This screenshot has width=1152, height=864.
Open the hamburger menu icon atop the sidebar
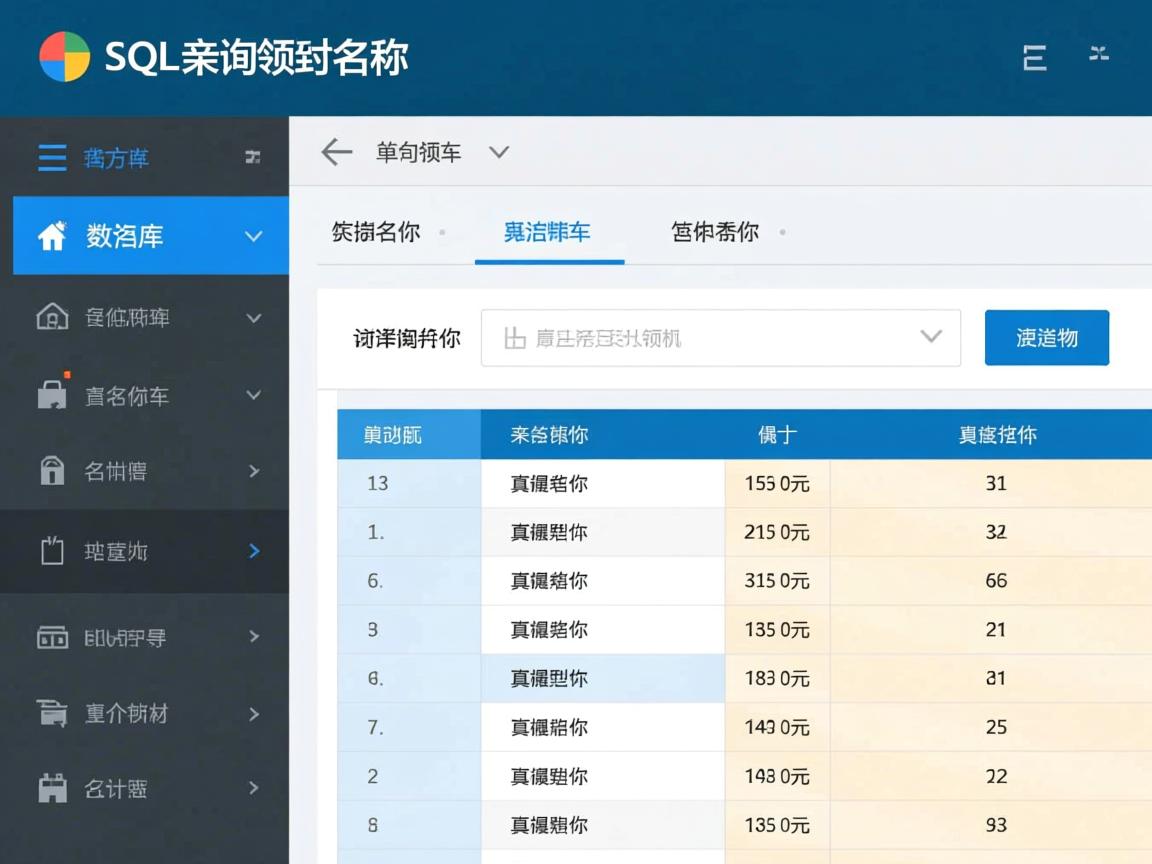coord(51,157)
